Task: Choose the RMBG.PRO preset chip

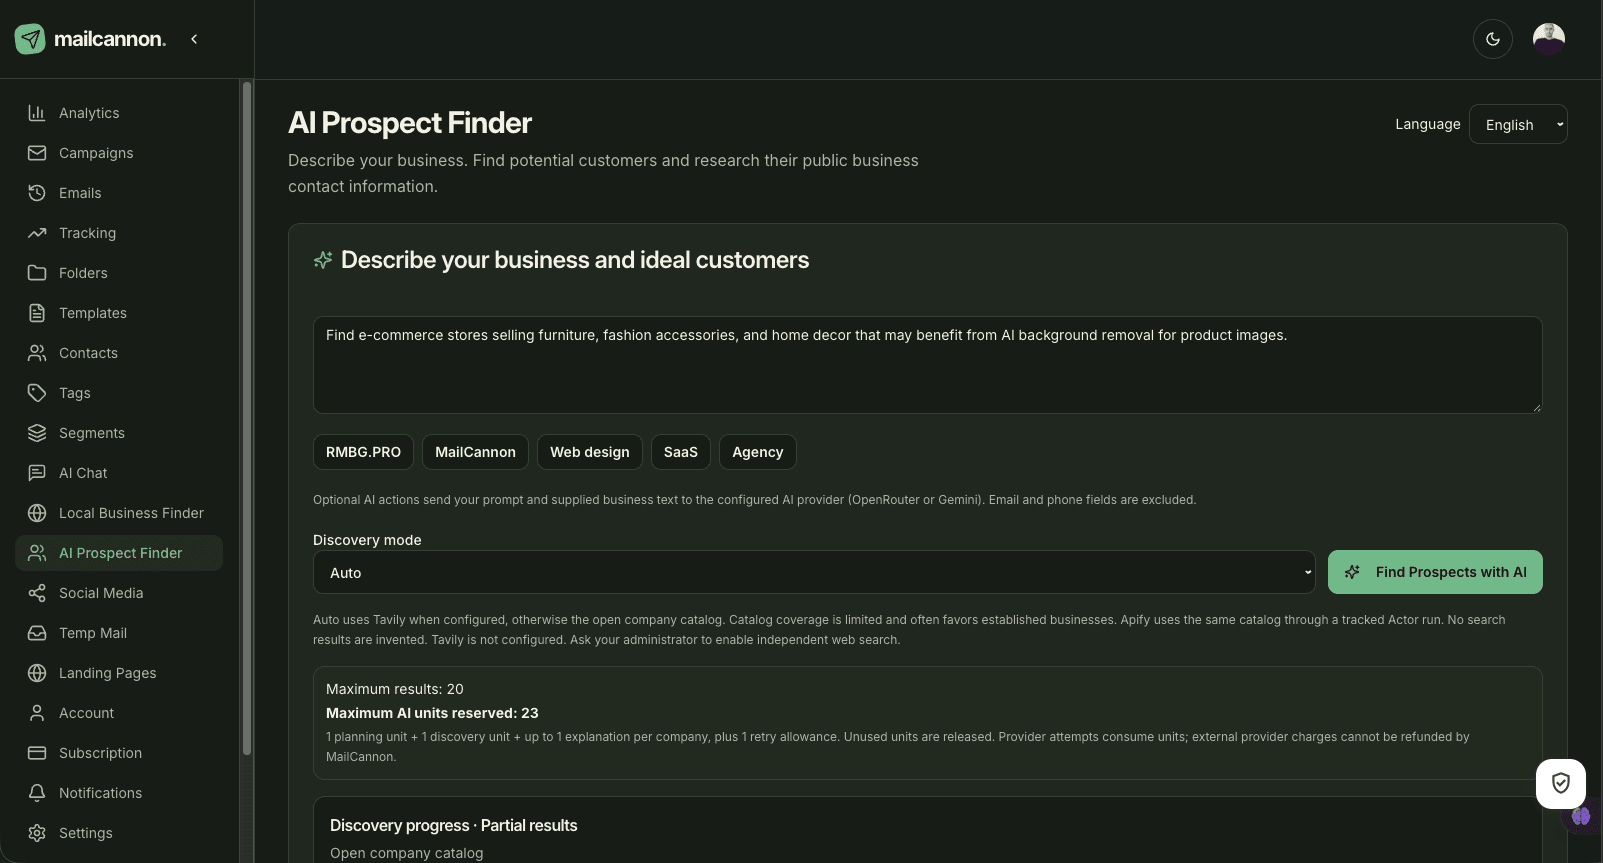Action: point(363,452)
